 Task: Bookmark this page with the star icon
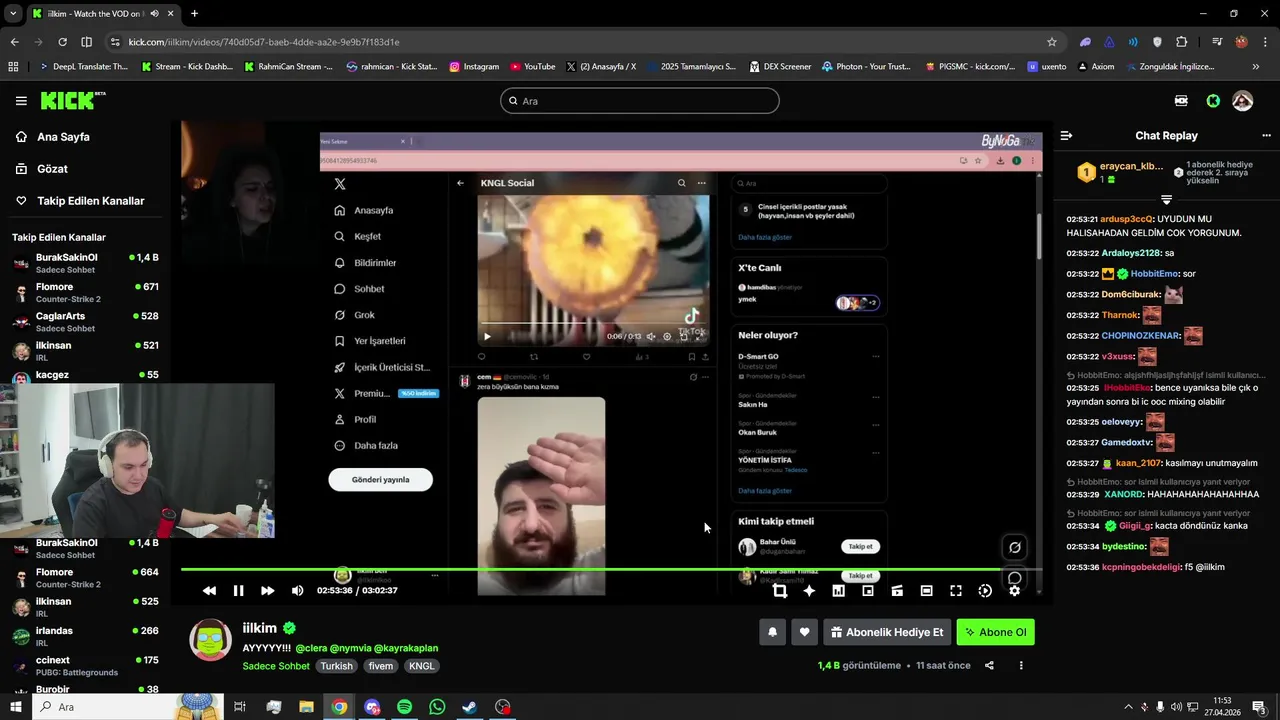(1052, 42)
